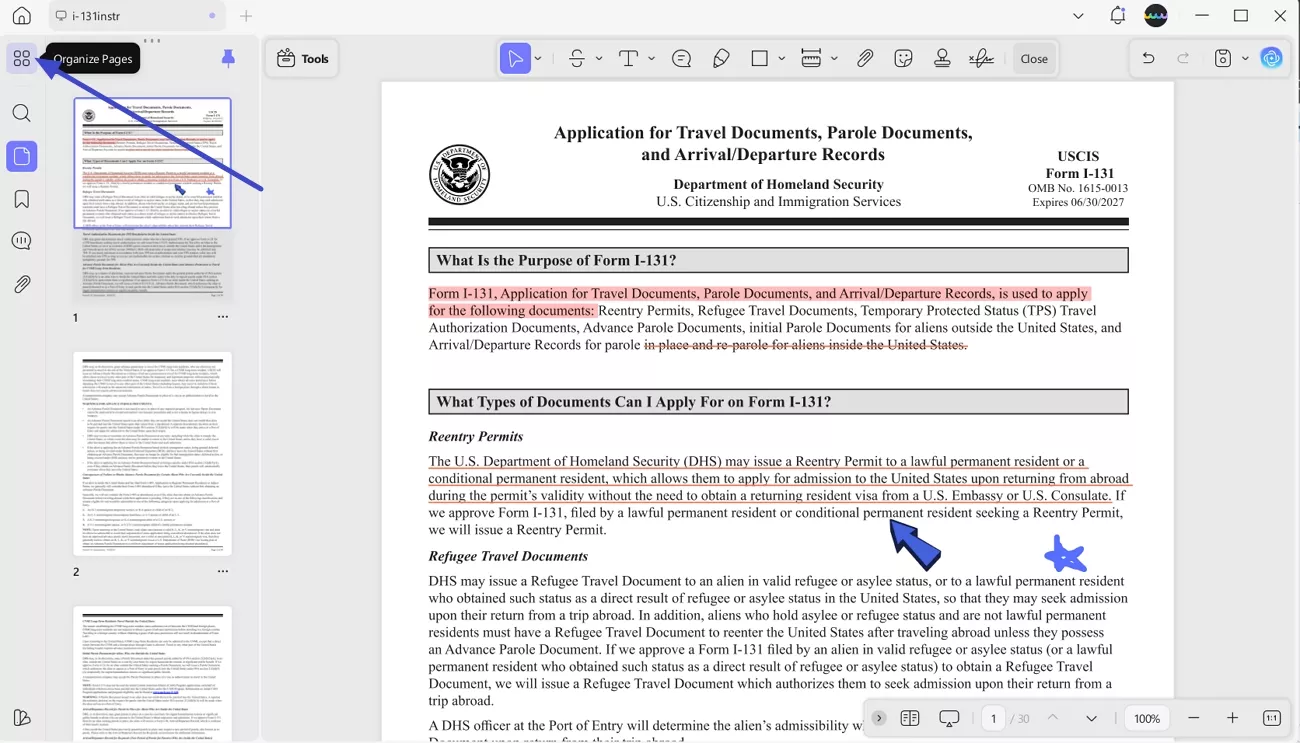Open the Bookmarks panel

coord(22,199)
